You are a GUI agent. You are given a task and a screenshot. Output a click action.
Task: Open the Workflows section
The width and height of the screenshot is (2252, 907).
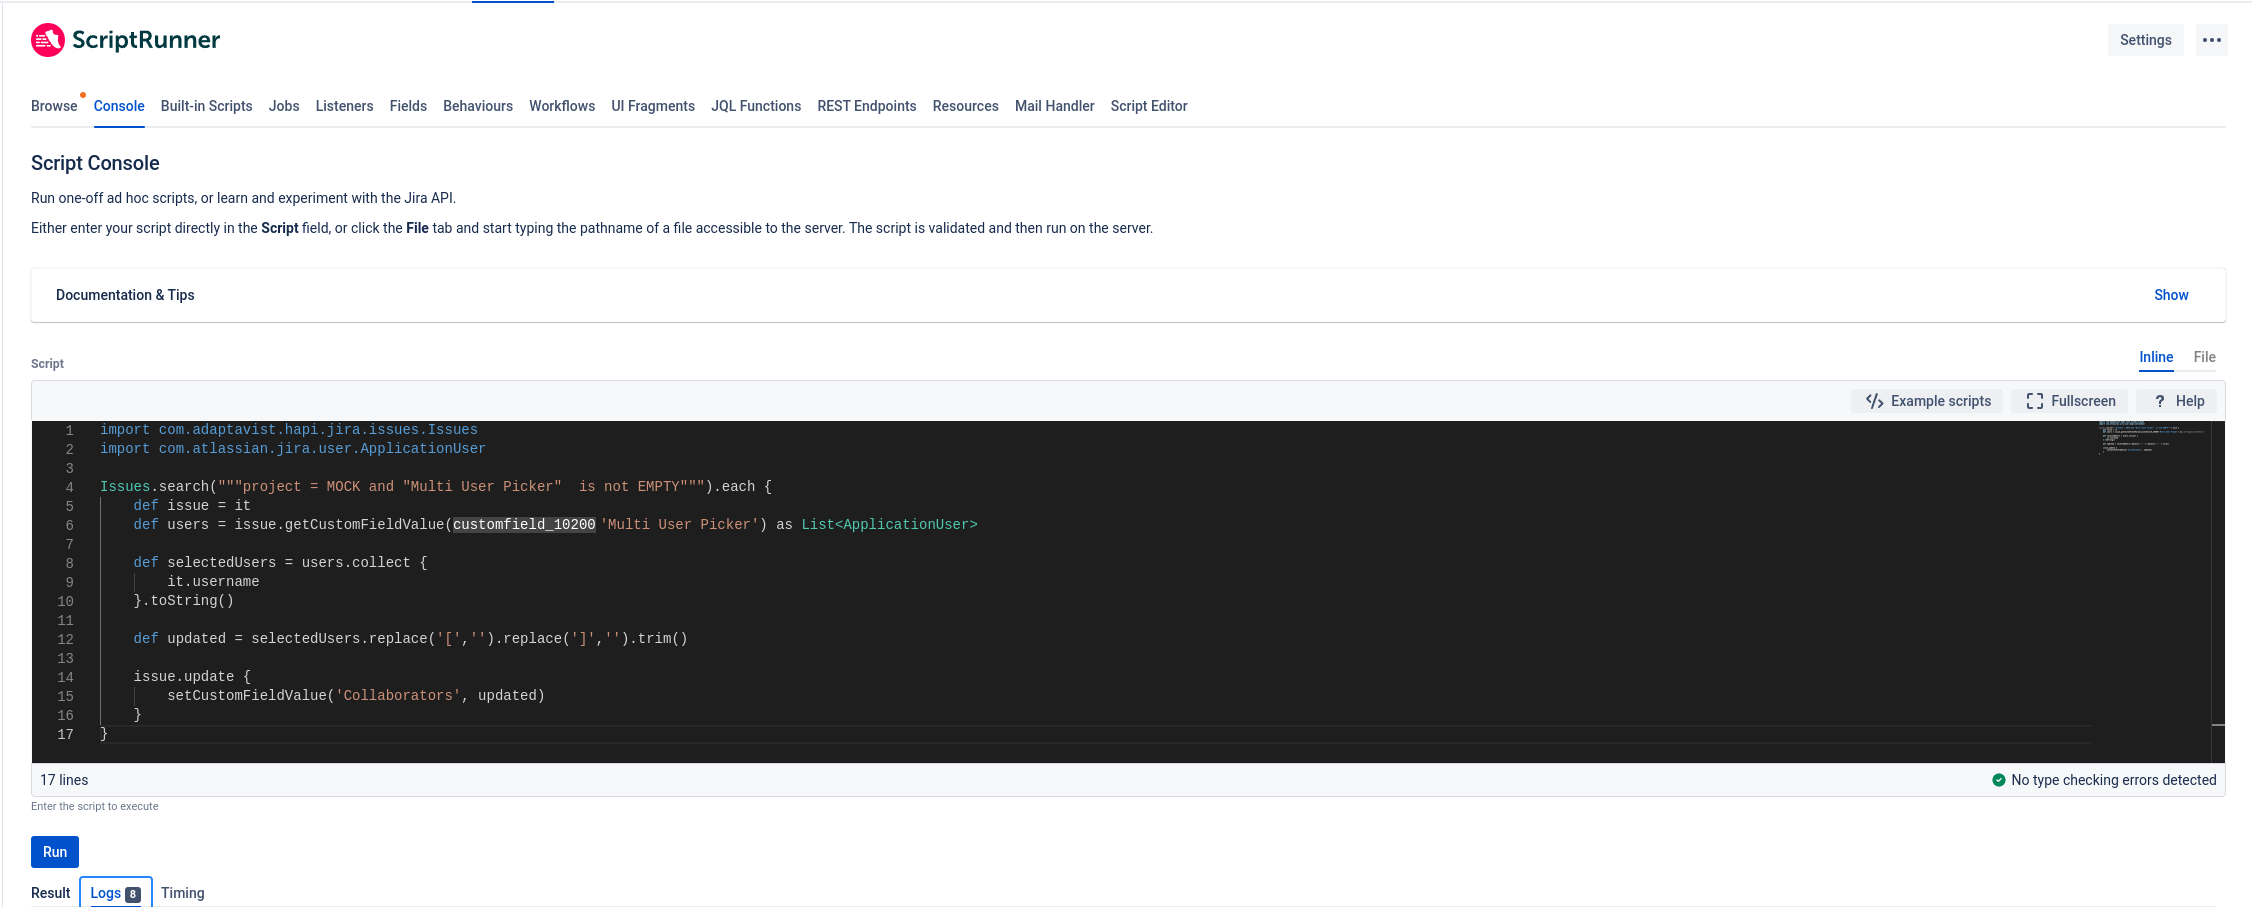coord(562,106)
